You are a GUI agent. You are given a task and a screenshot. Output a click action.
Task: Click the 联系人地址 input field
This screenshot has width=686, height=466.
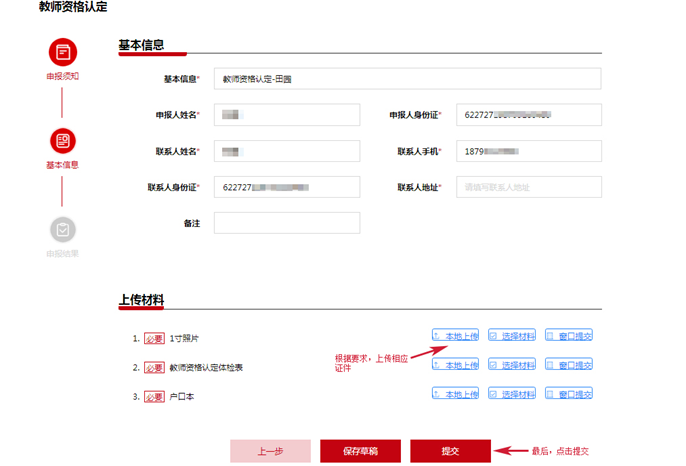[x=528, y=187]
